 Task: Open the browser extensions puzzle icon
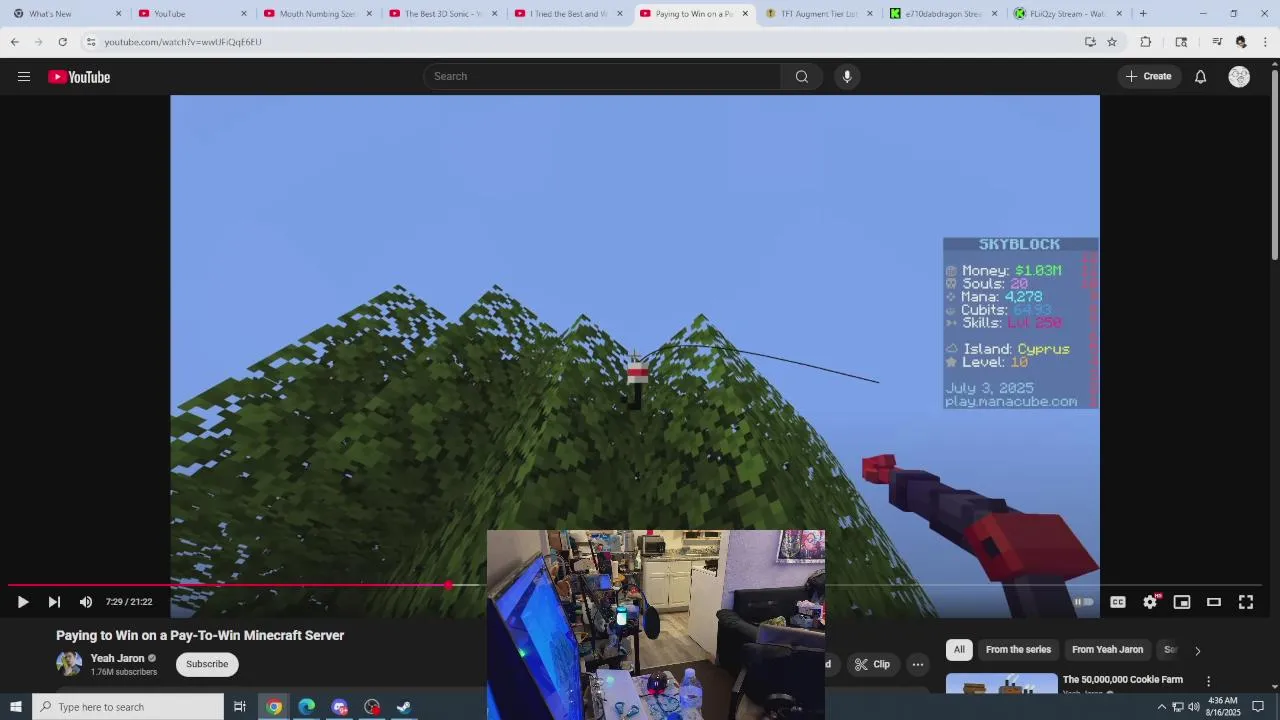1146,42
